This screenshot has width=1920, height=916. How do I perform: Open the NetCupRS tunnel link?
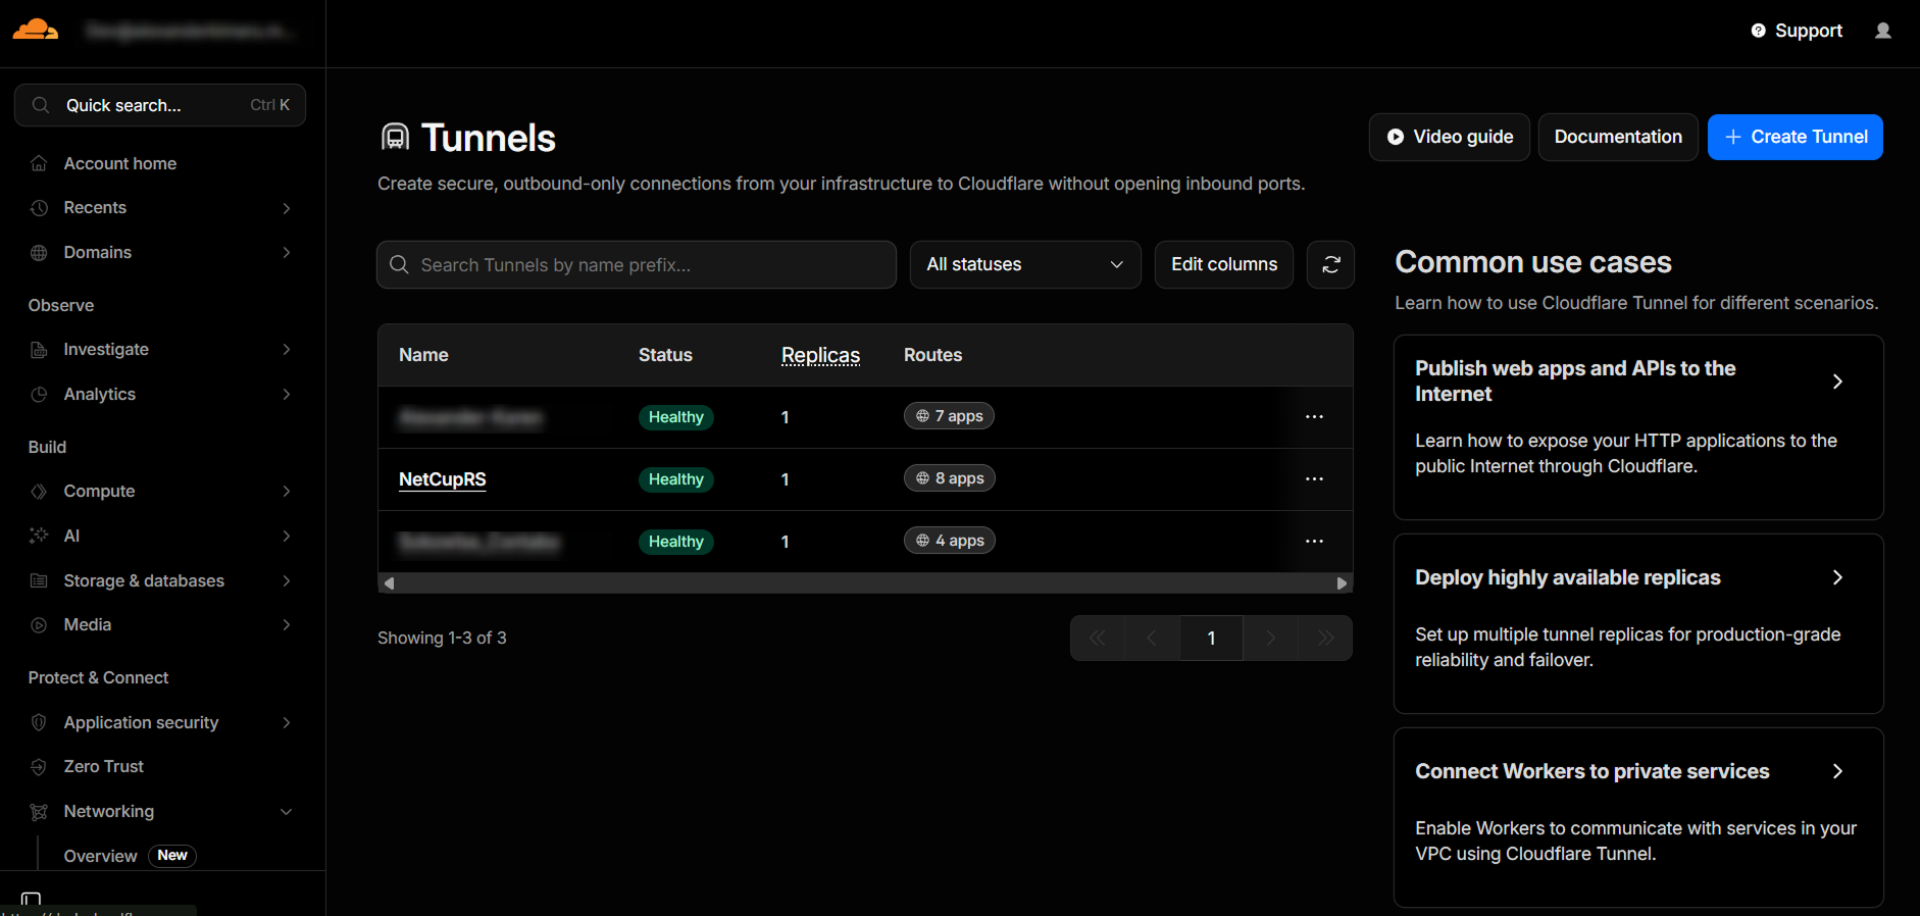pyautogui.click(x=442, y=479)
